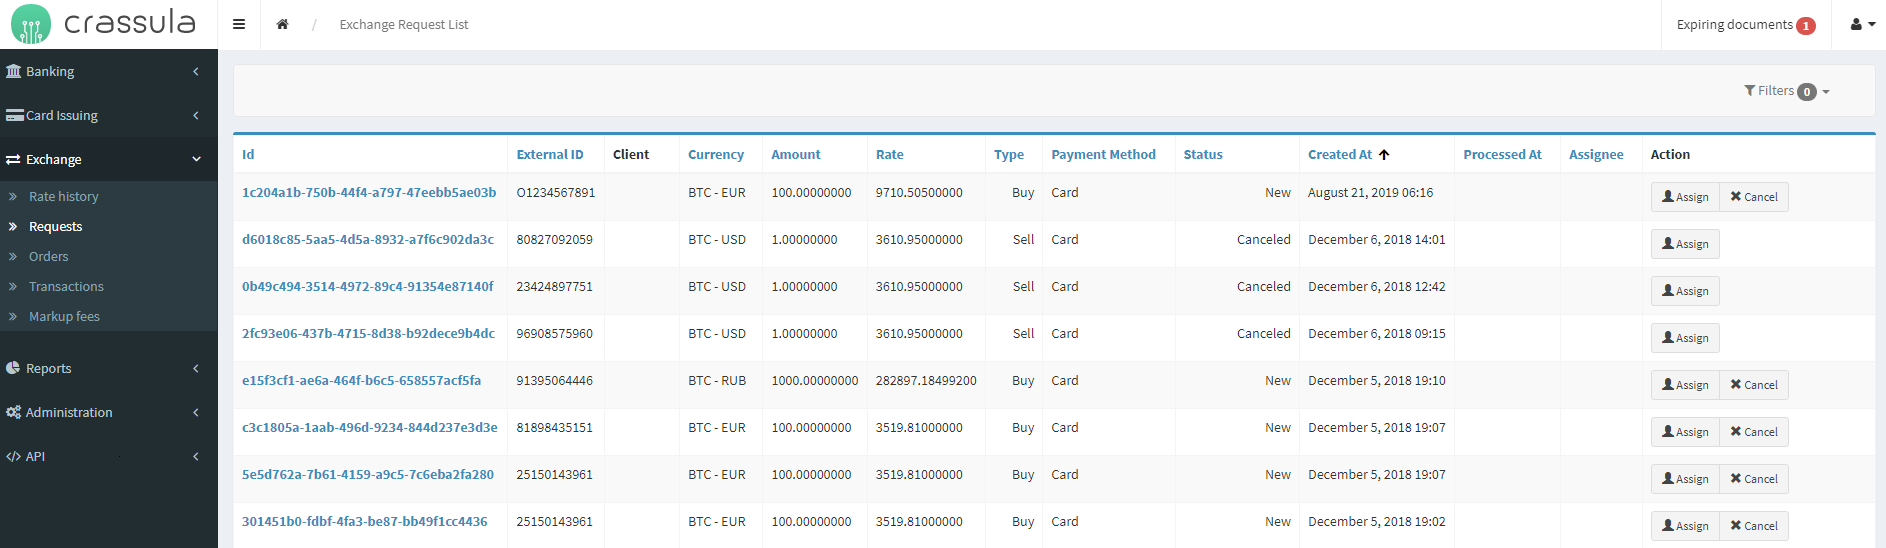Image resolution: width=1886 pixels, height=548 pixels.
Task: Sort table by Amount column header
Action: (x=795, y=155)
